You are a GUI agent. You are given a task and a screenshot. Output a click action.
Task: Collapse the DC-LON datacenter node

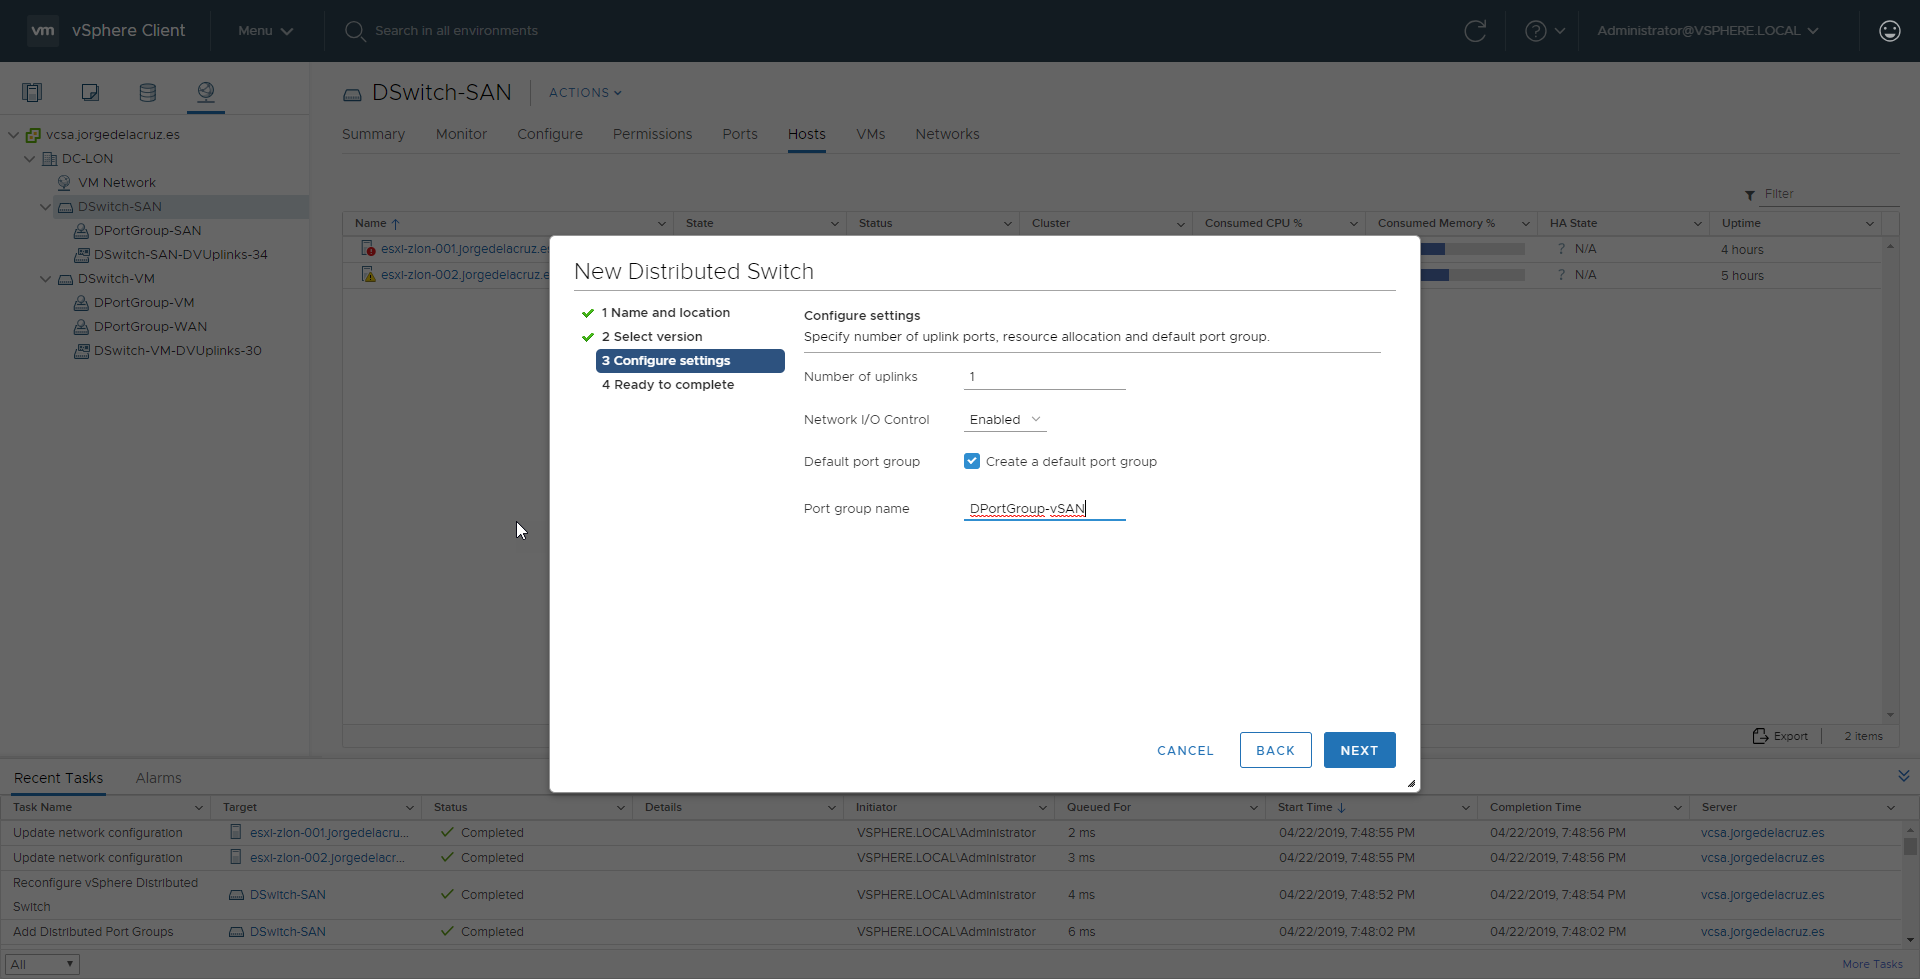coord(30,159)
